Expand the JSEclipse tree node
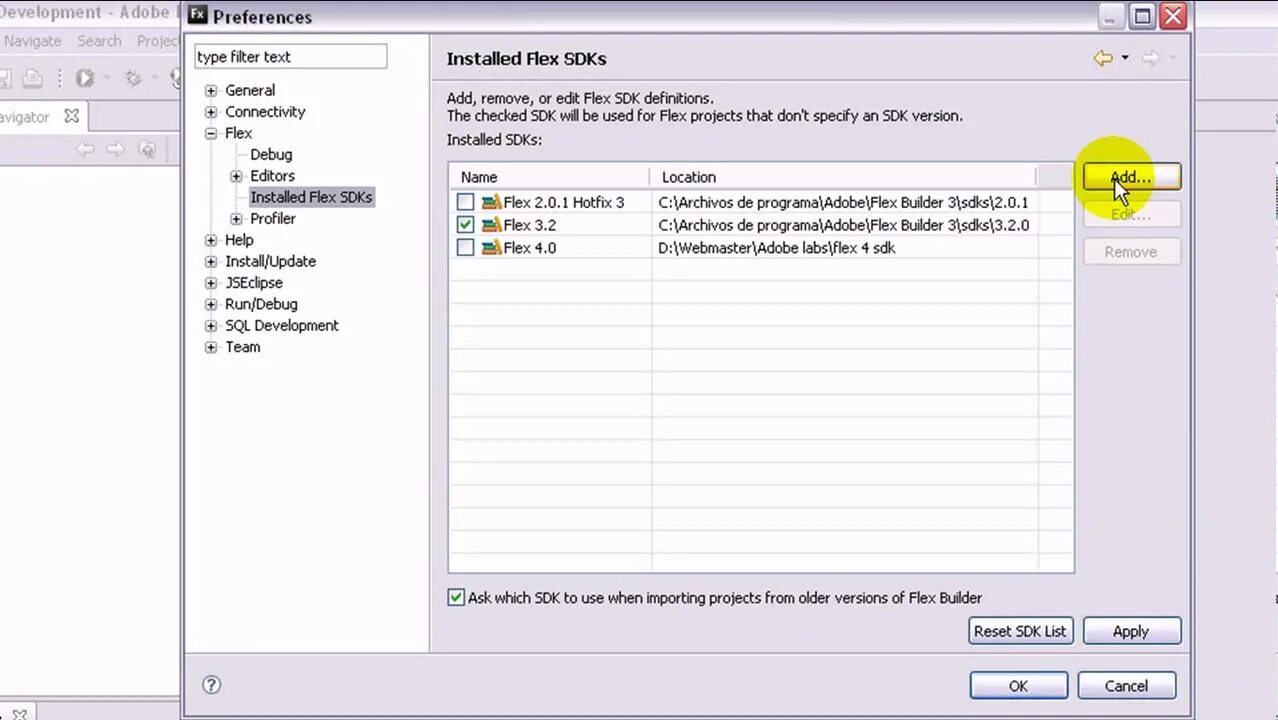The width and height of the screenshot is (1278, 720). (x=211, y=283)
